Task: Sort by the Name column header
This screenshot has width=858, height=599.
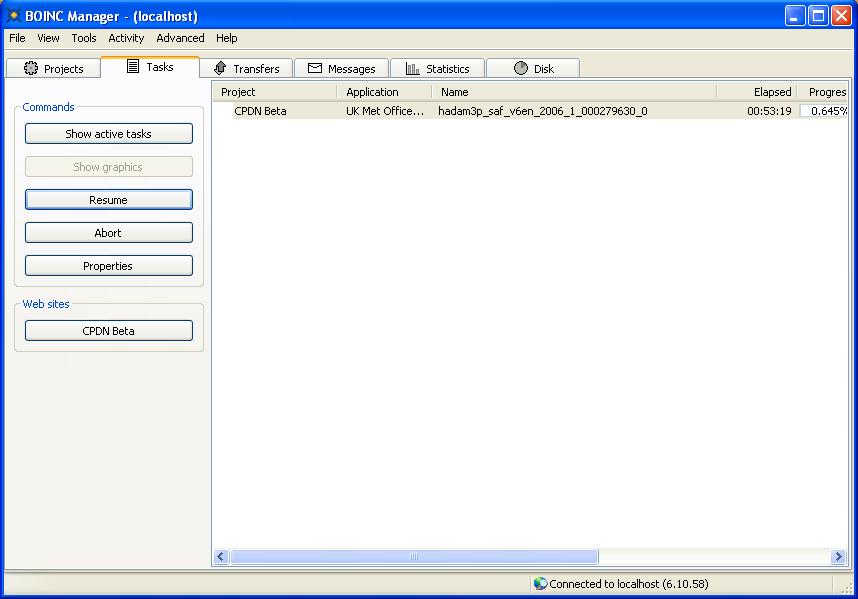Action: 575,92
